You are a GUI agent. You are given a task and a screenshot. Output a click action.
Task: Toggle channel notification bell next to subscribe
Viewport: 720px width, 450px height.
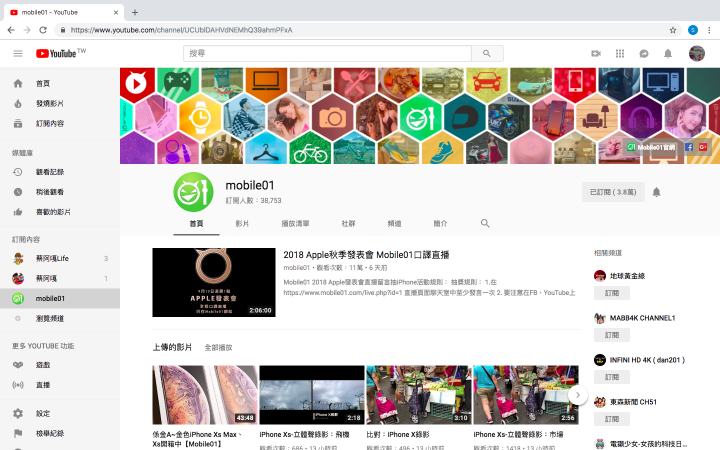click(x=656, y=192)
